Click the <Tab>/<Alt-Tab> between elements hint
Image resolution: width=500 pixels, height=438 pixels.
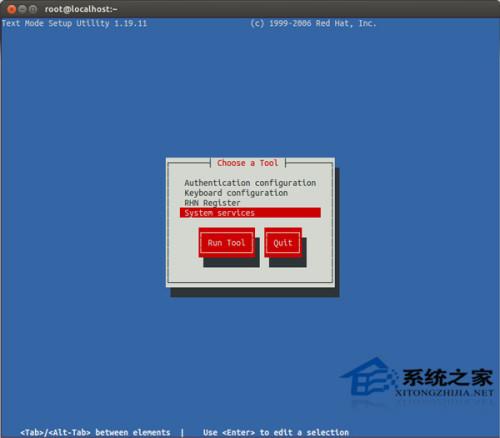pos(95,432)
